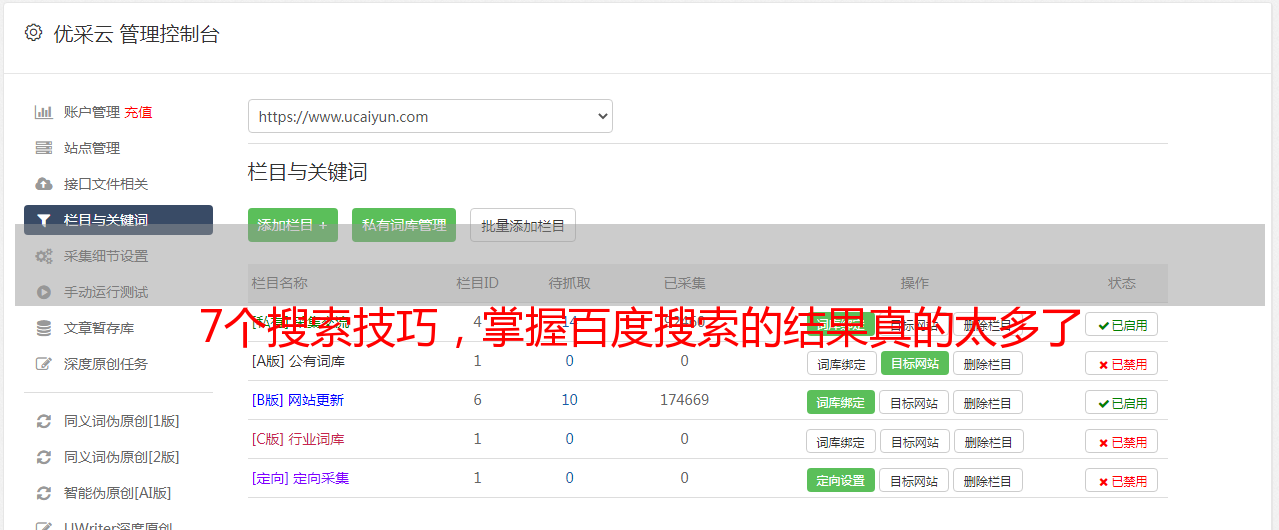Click 词库绑定 for [C版] 行业词库
The image size is (1279, 530).
(x=841, y=441)
